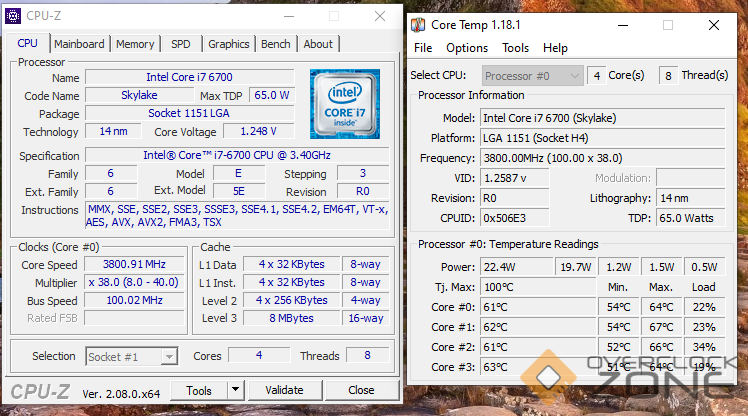The width and height of the screenshot is (748, 416).
Task: Click the Level 3 '16-way' associativity value
Action: 366,318
